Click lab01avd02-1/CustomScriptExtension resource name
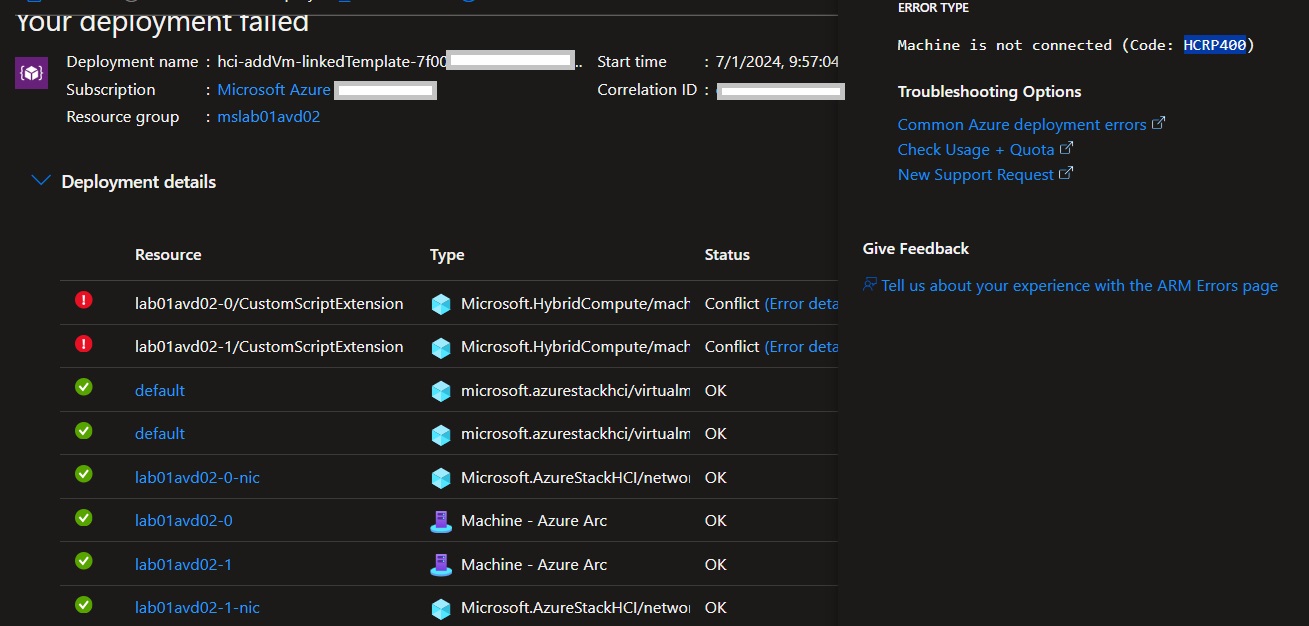The image size is (1309, 626). pyautogui.click(x=269, y=346)
